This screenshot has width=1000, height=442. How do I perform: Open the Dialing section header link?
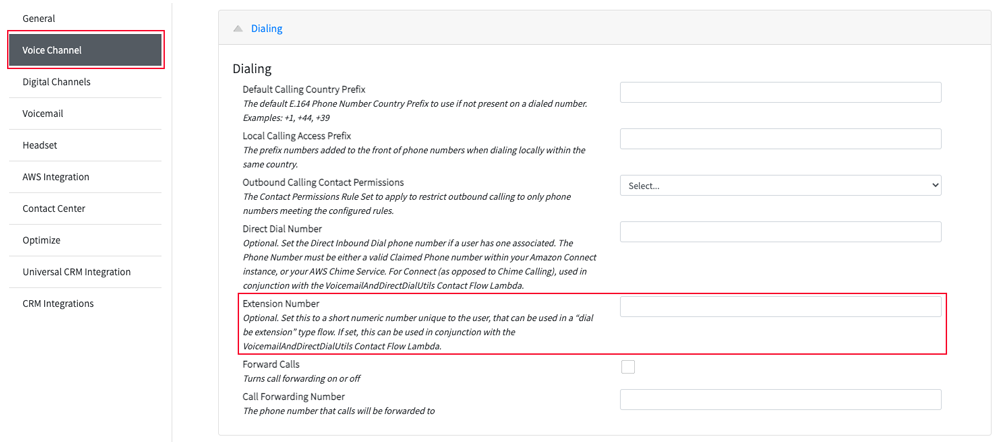click(x=267, y=29)
